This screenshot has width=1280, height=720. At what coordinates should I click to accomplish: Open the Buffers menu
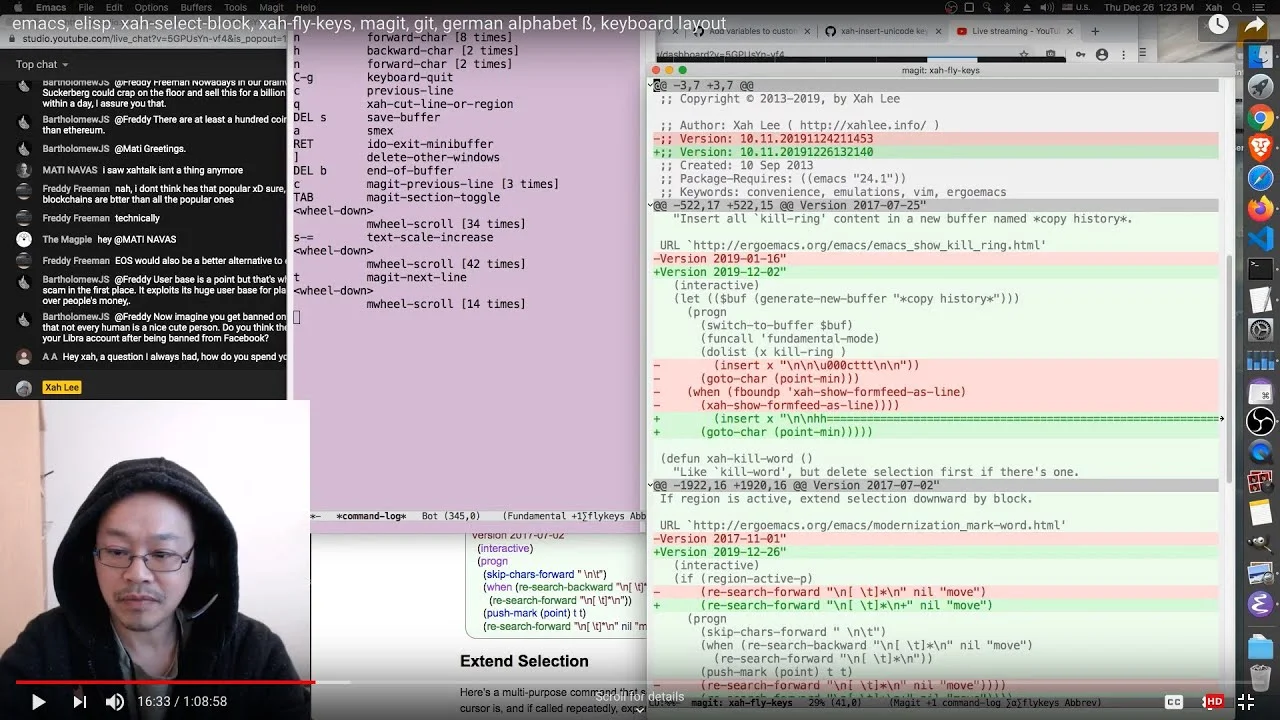pos(196,7)
